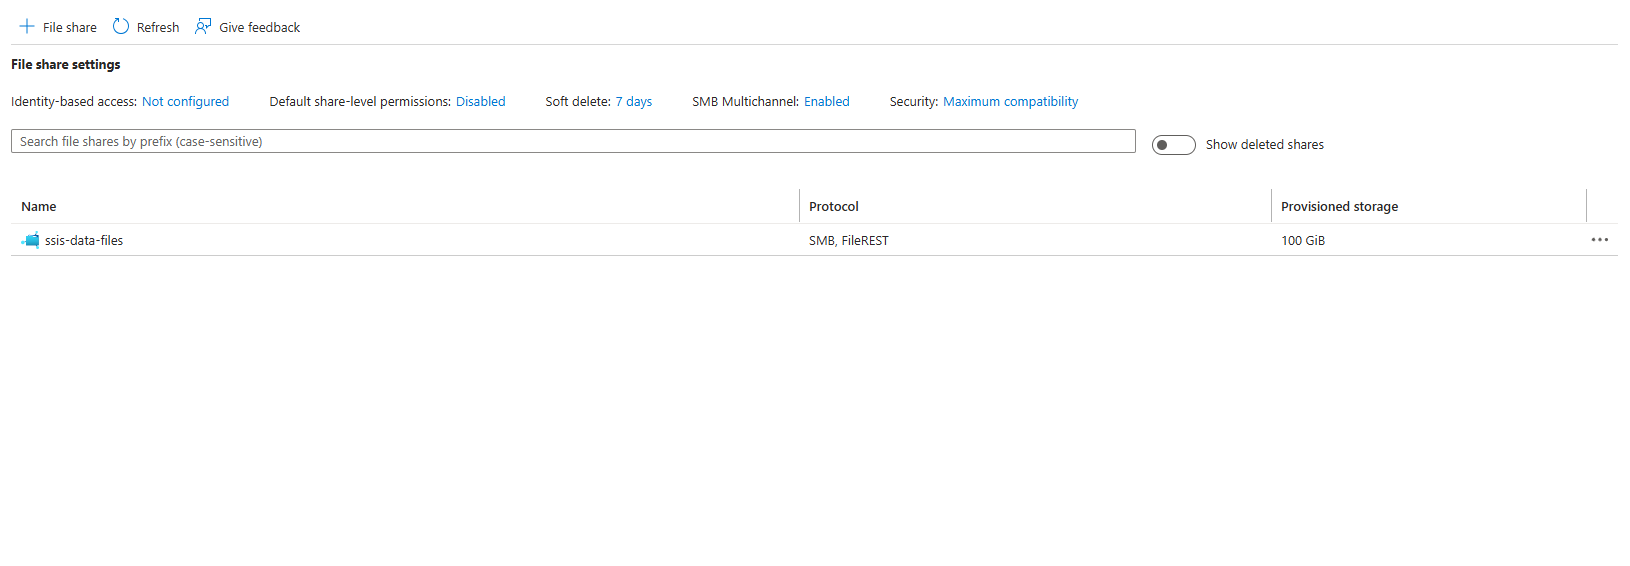Select the 100 GiB storage cell
This screenshot has height=566, width=1630.
(x=1303, y=241)
